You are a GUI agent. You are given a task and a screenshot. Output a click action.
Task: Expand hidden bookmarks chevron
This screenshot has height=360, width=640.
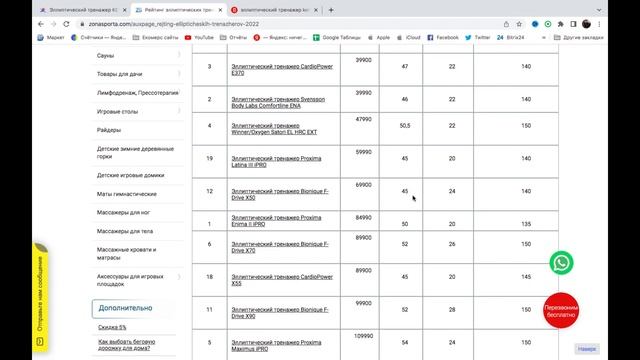point(544,38)
